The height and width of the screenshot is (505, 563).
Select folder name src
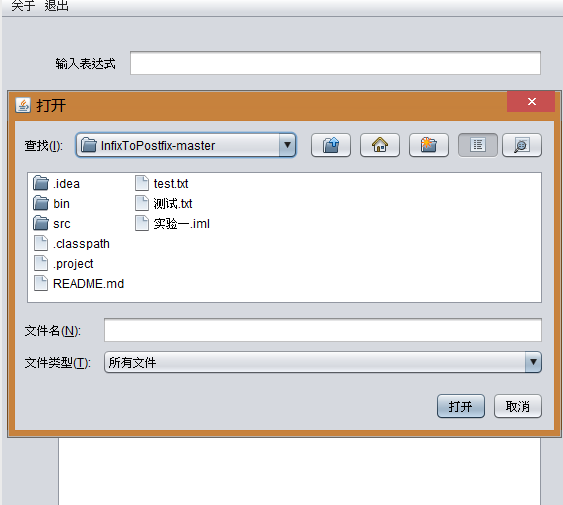(x=62, y=224)
